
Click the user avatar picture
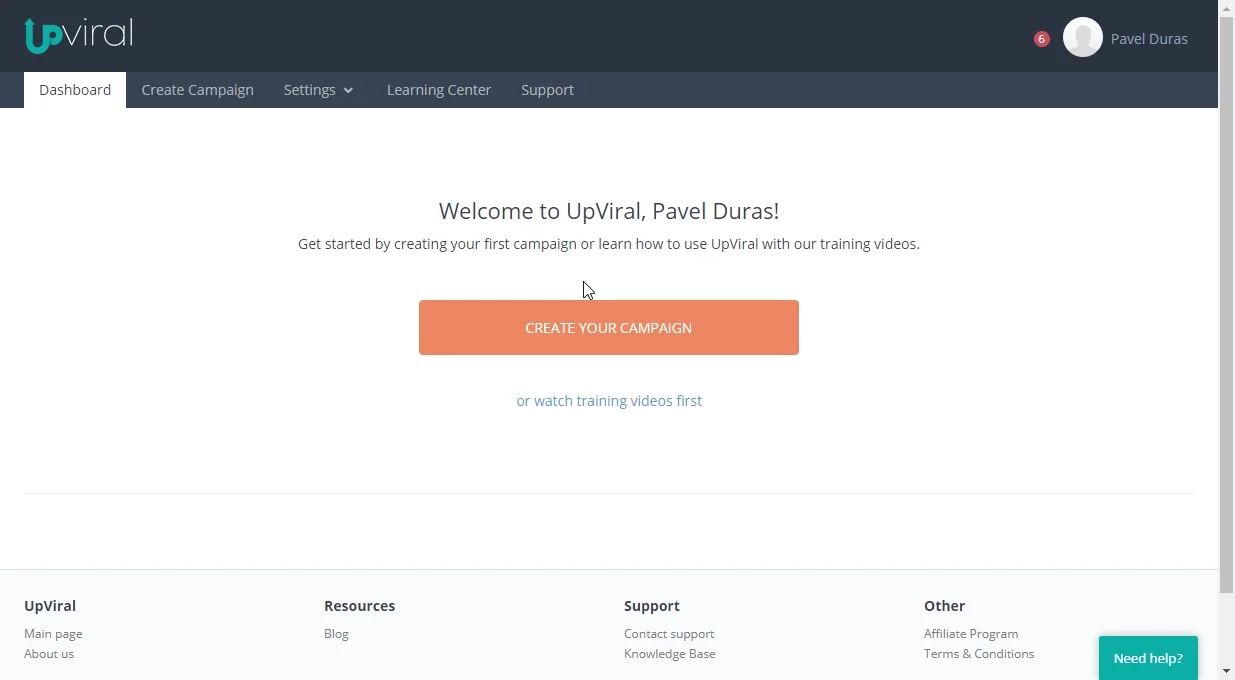tap(1083, 37)
